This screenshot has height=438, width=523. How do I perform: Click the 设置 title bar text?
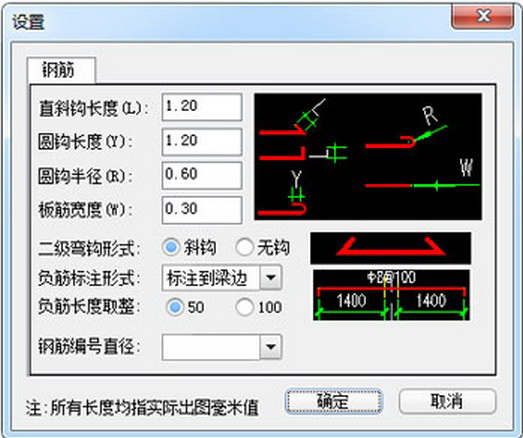tap(29, 22)
